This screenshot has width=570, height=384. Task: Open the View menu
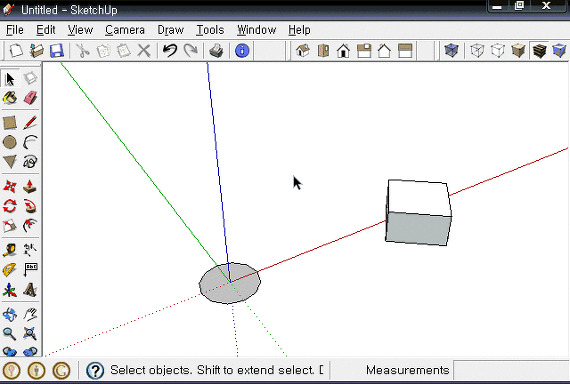click(80, 30)
